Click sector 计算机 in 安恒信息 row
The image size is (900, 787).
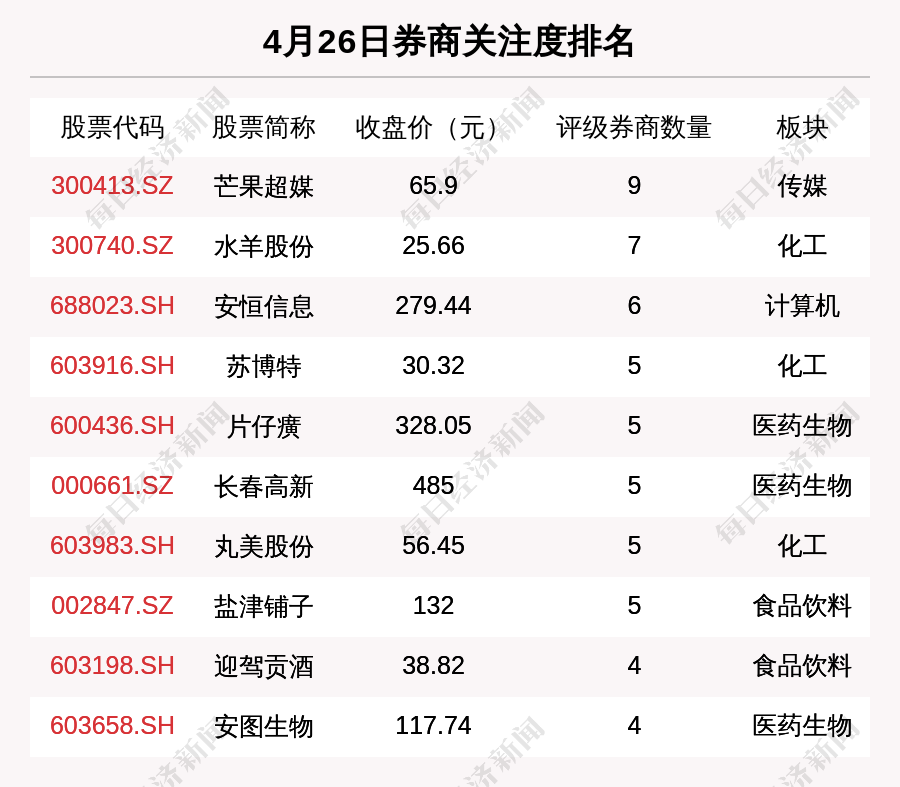pyautogui.click(x=802, y=307)
